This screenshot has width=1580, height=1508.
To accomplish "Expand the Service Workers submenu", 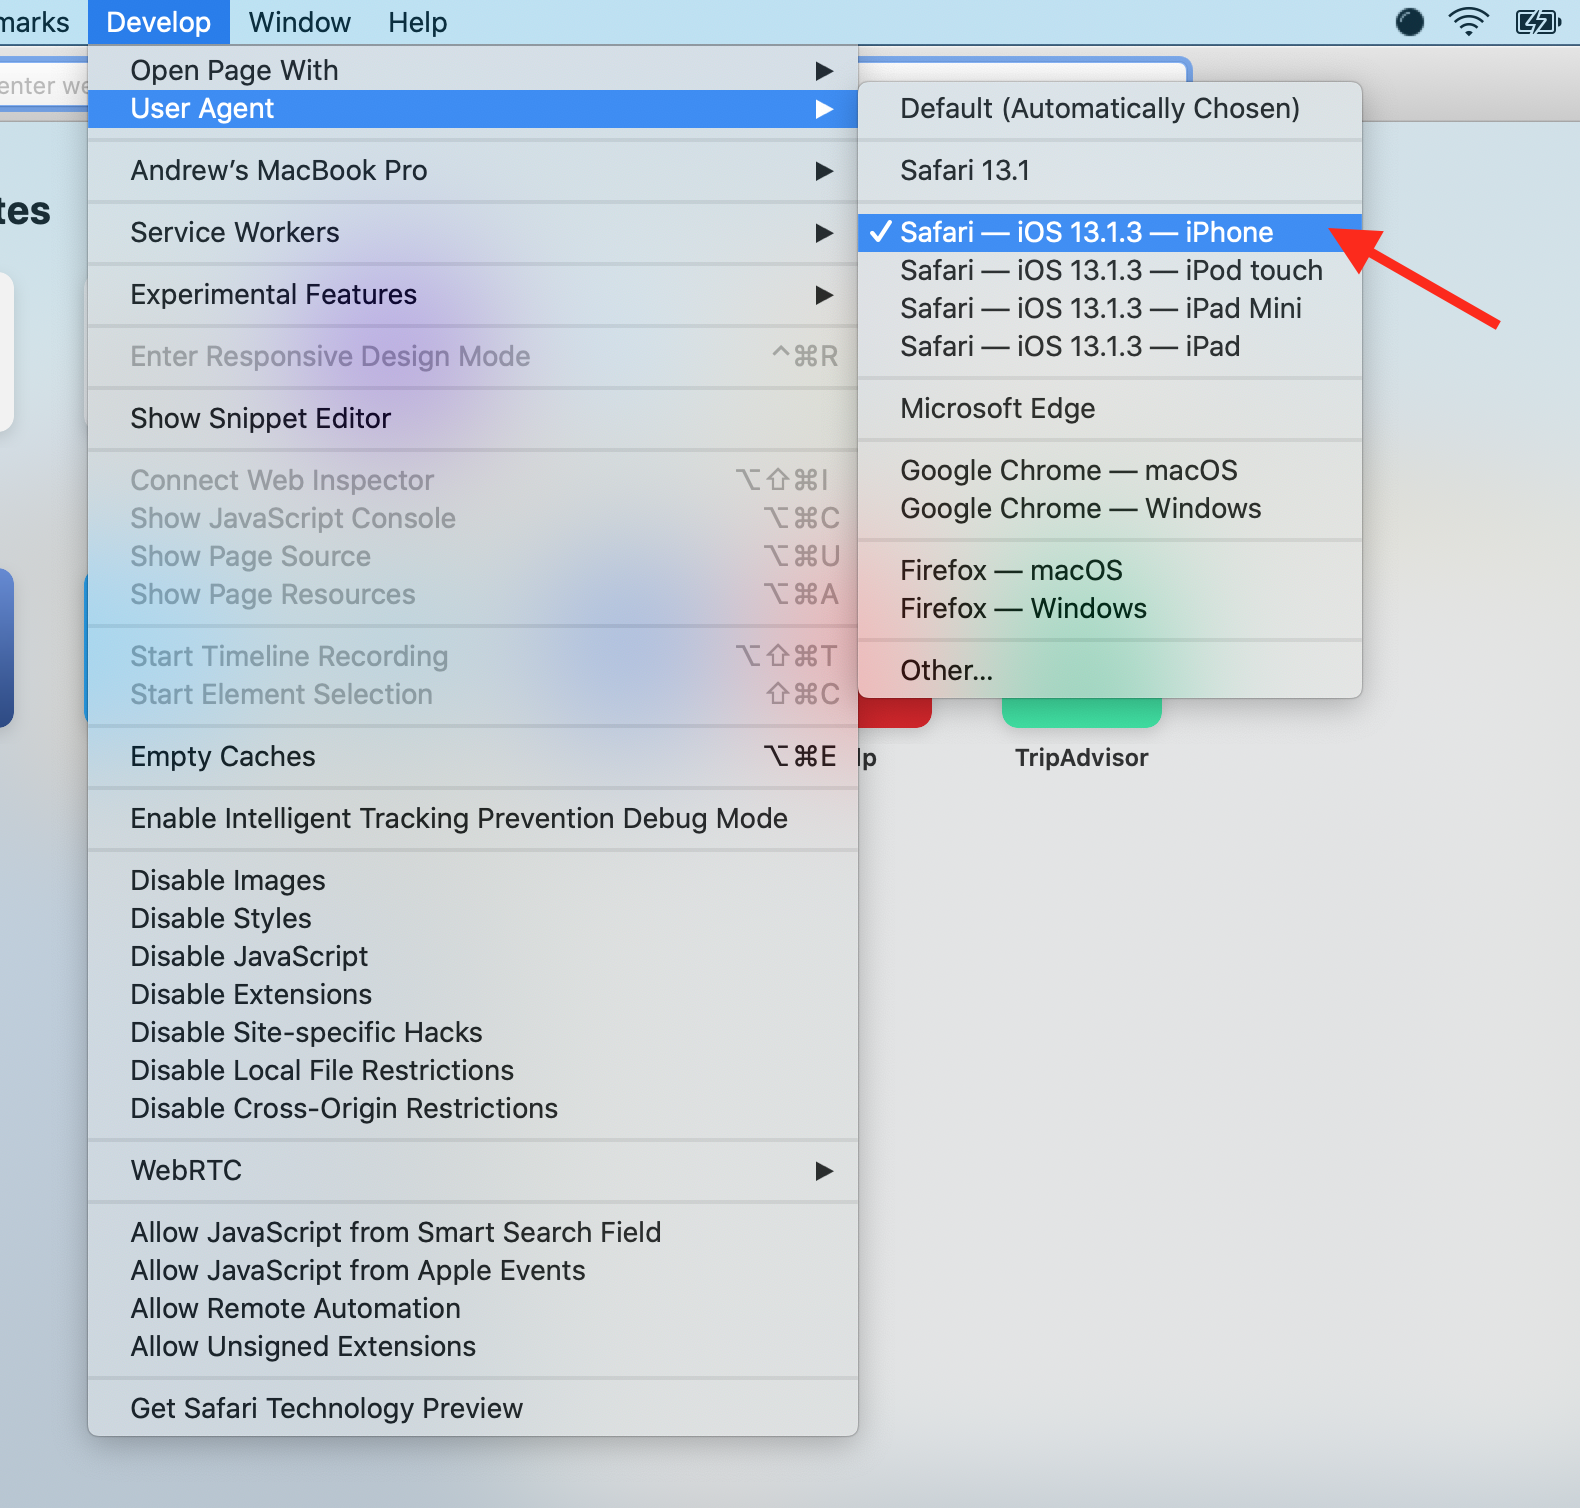I will [473, 232].
